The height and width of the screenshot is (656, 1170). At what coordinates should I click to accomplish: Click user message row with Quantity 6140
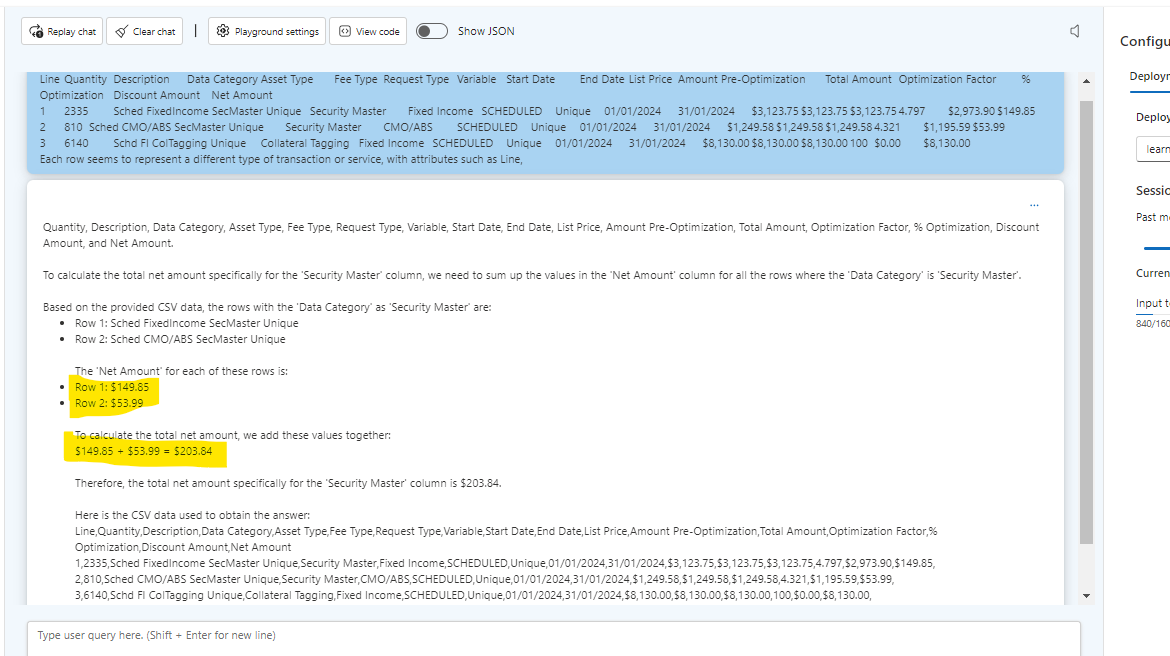pyautogui.click(x=505, y=143)
